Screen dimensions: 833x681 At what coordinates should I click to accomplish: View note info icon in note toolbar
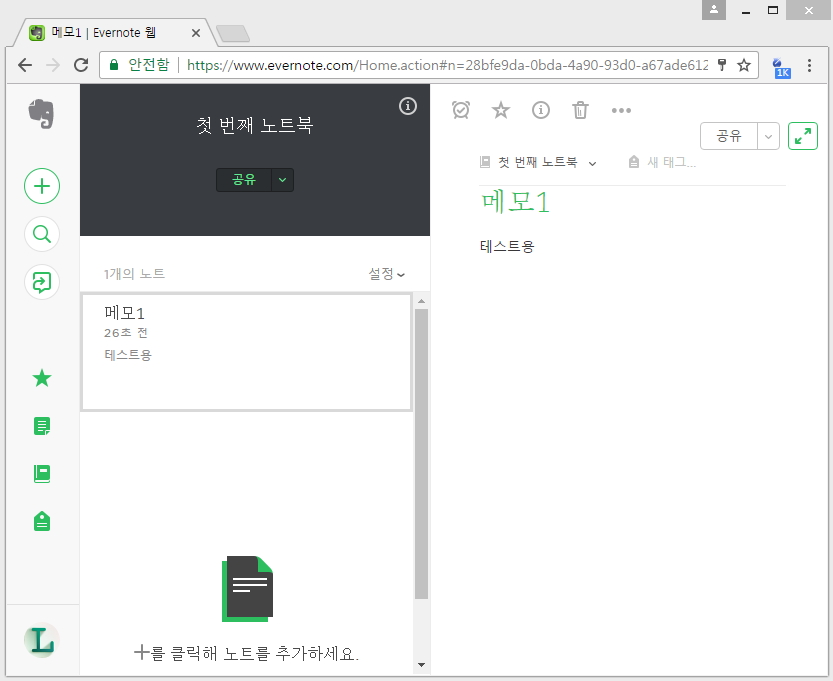(541, 110)
